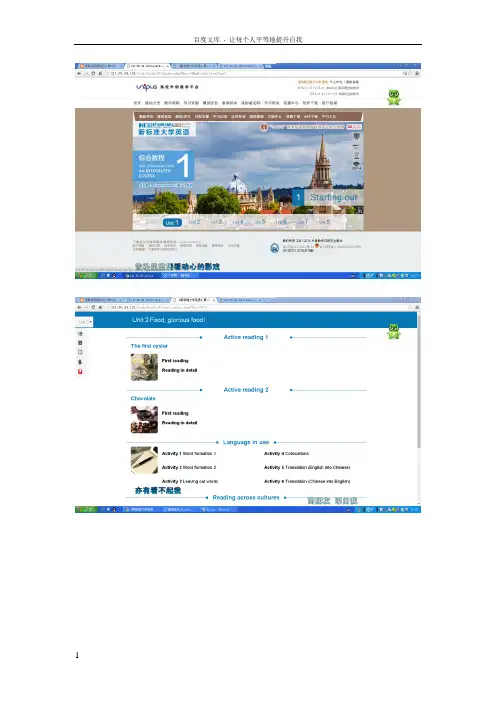
Task: Click the reload icon in lower screenshot
Action: pyautogui.click(x=93, y=308)
